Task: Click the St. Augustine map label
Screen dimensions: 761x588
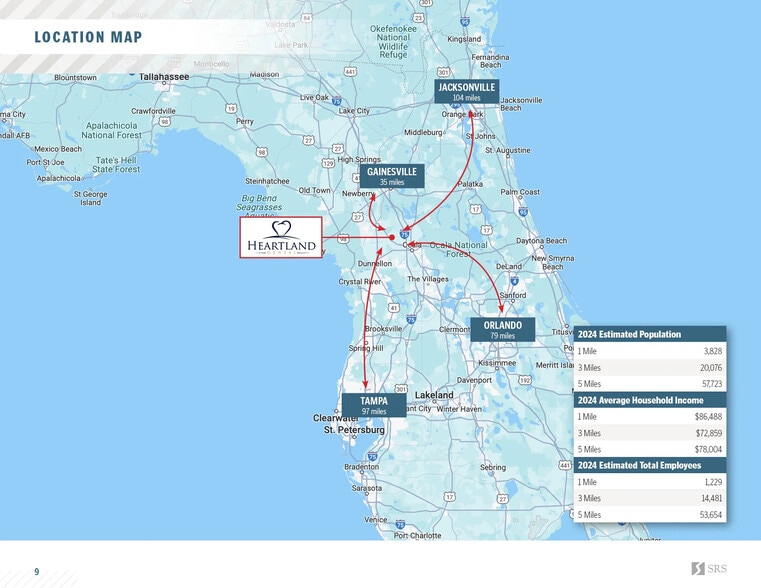Action: click(x=508, y=150)
